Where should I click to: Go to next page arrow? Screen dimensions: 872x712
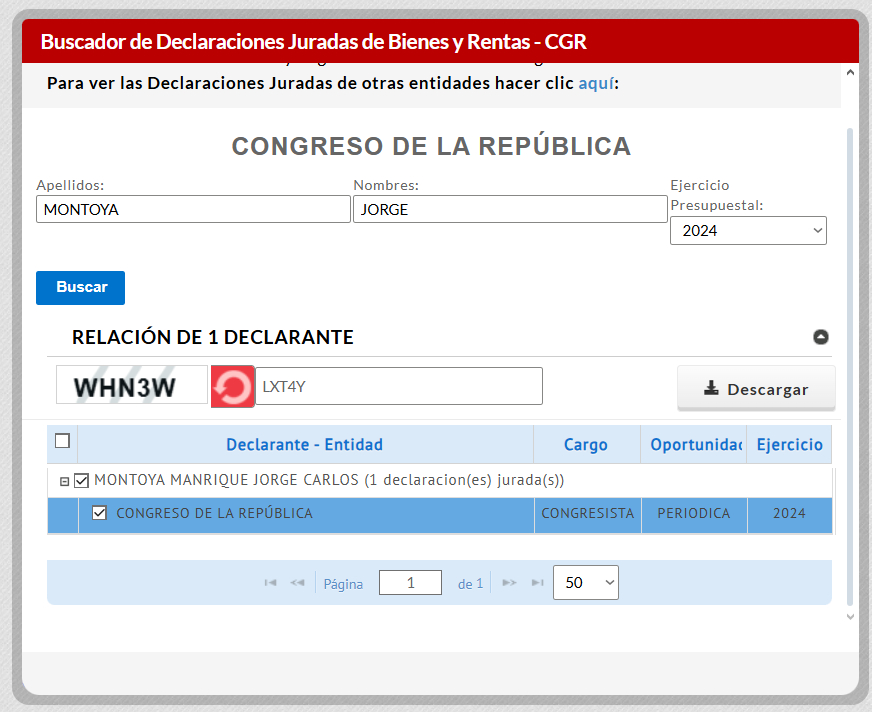tap(509, 582)
